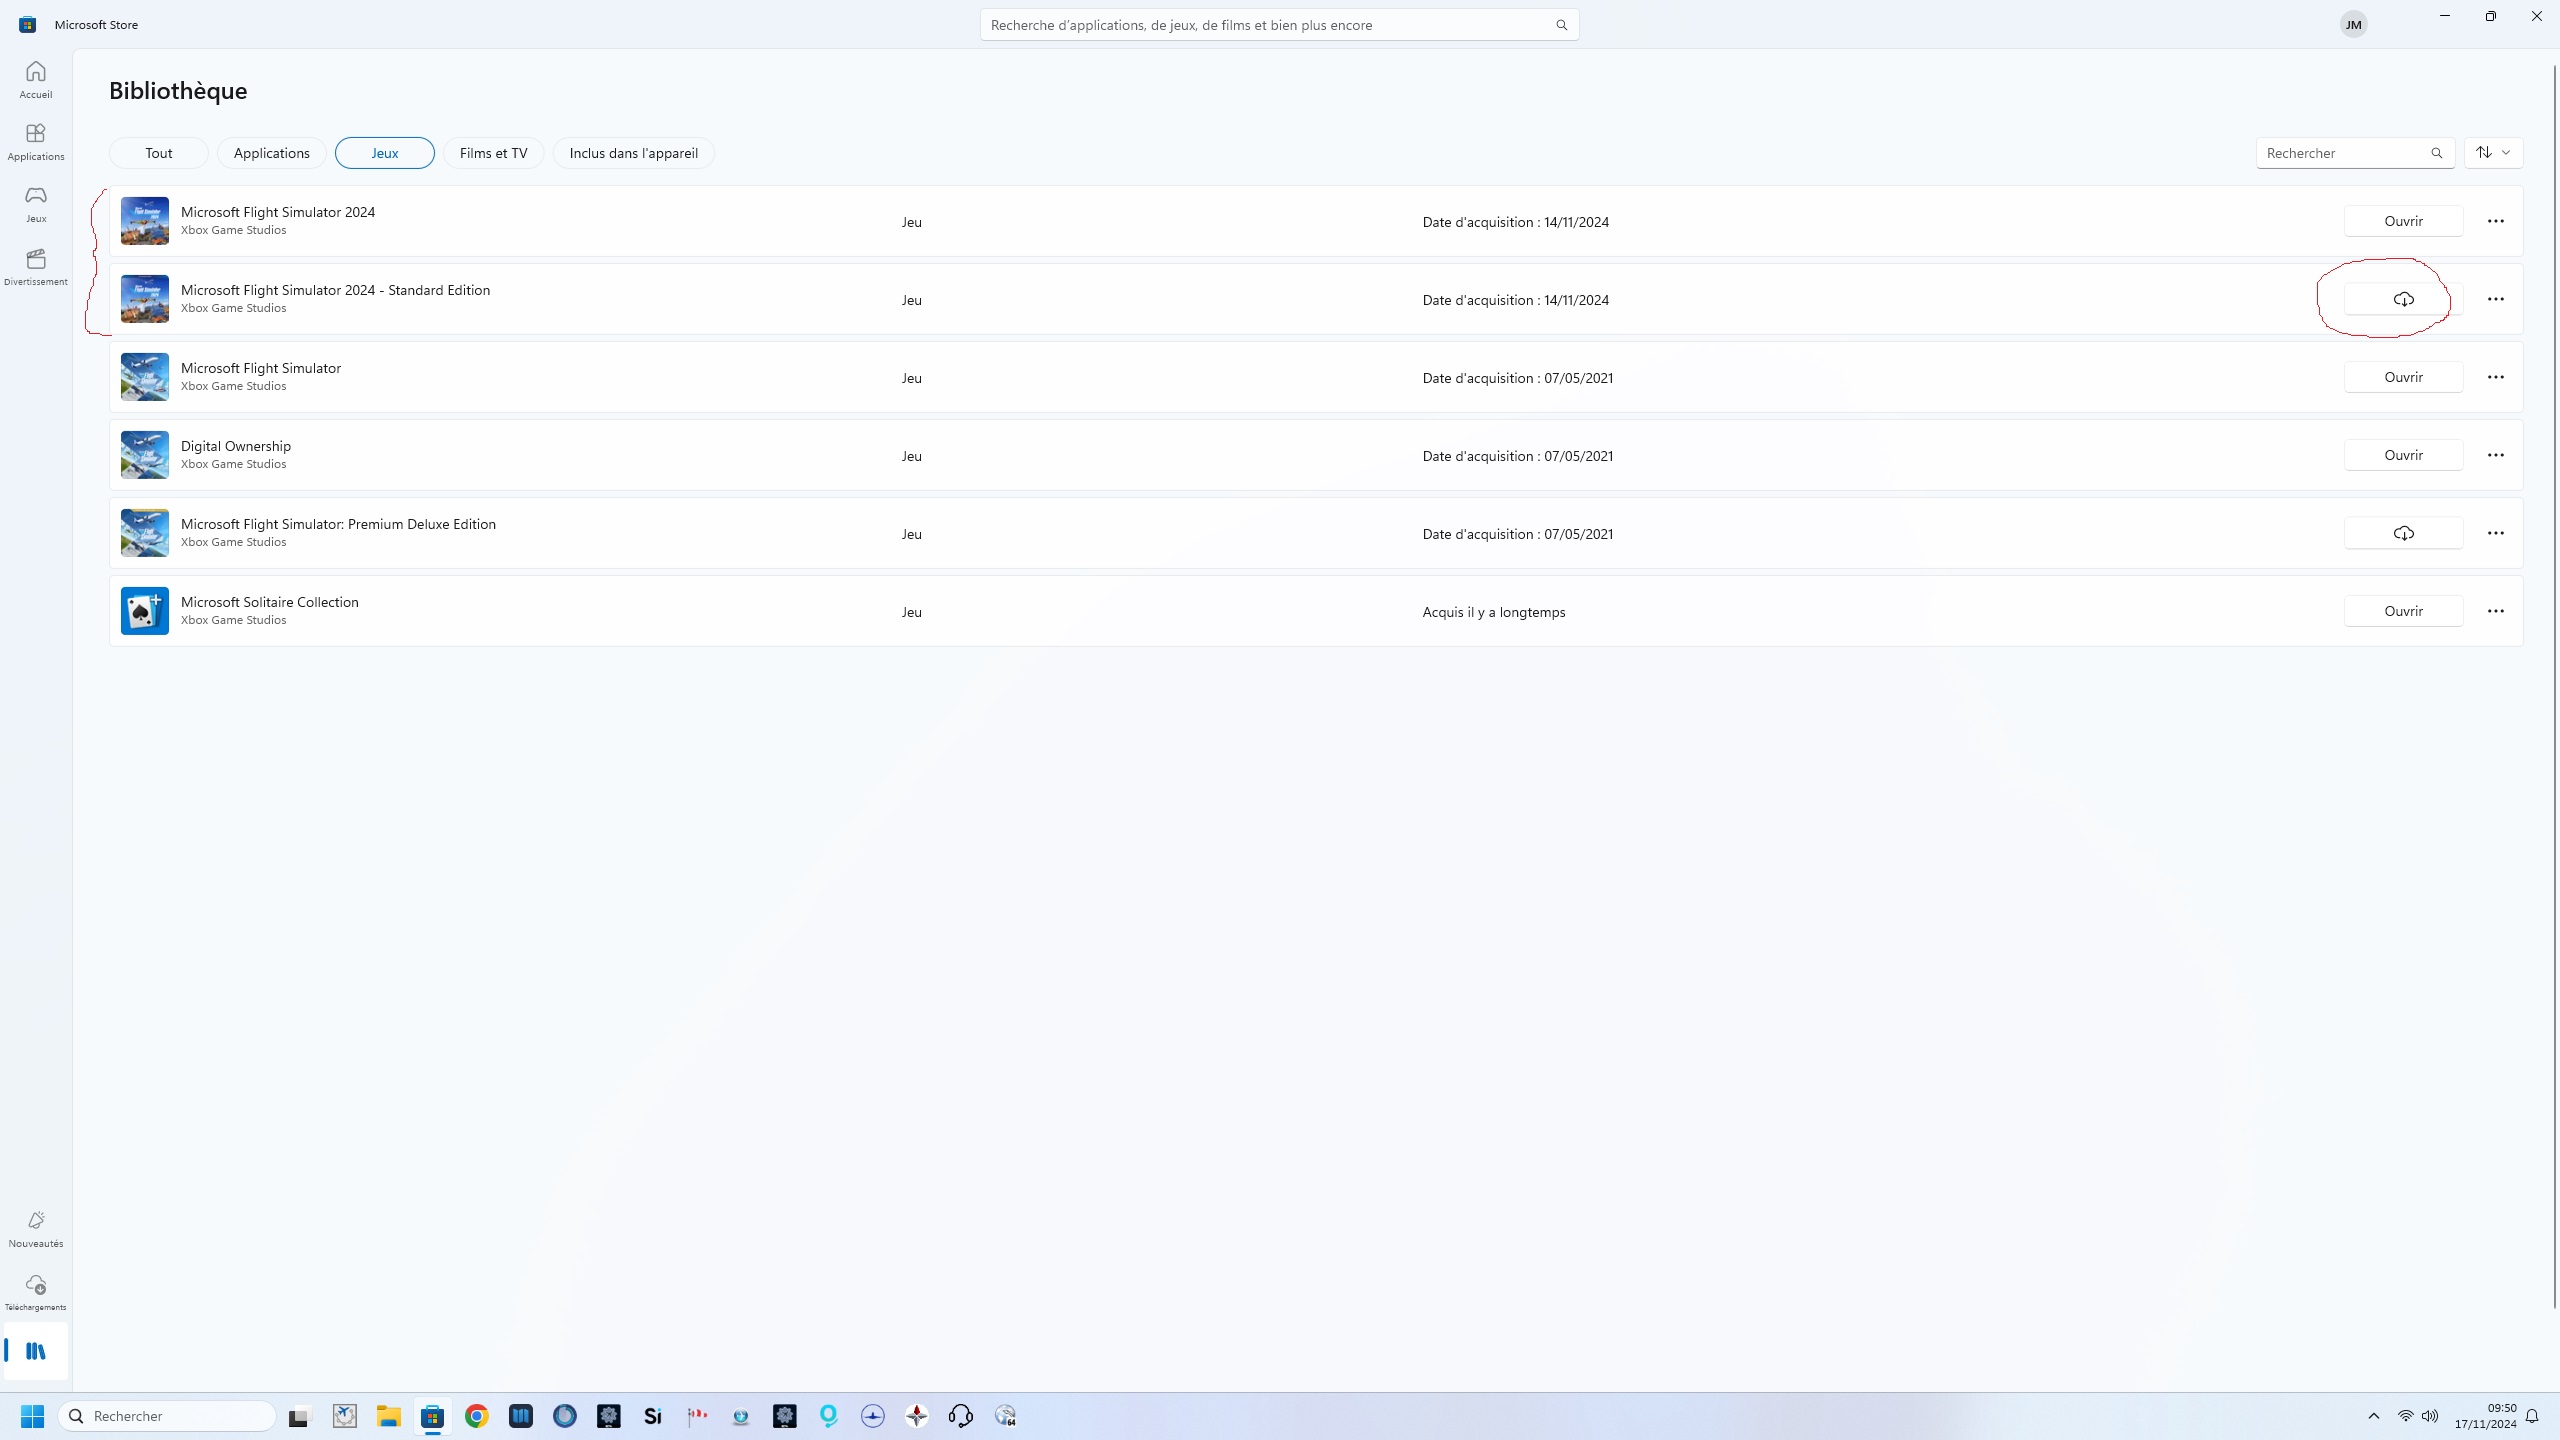The image size is (2560, 1440).
Task: Click Ouvrir for Digital Ownership
Action: (2403, 455)
